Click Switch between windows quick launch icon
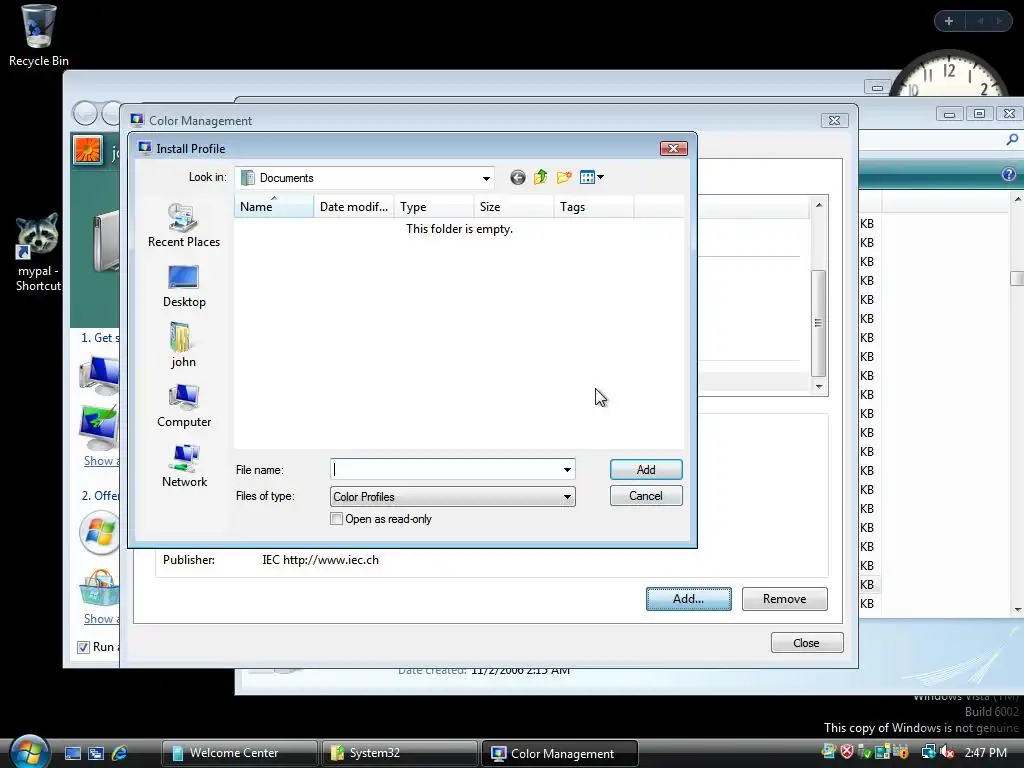Image resolution: width=1024 pixels, height=768 pixels. tap(96, 753)
